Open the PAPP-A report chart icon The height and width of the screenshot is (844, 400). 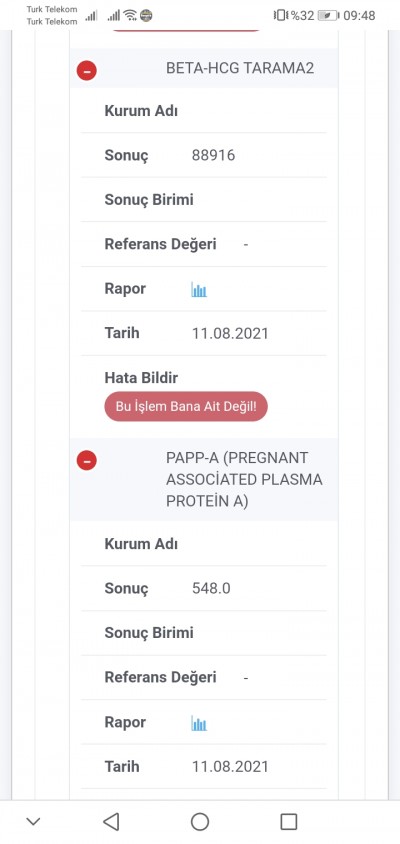tap(199, 723)
